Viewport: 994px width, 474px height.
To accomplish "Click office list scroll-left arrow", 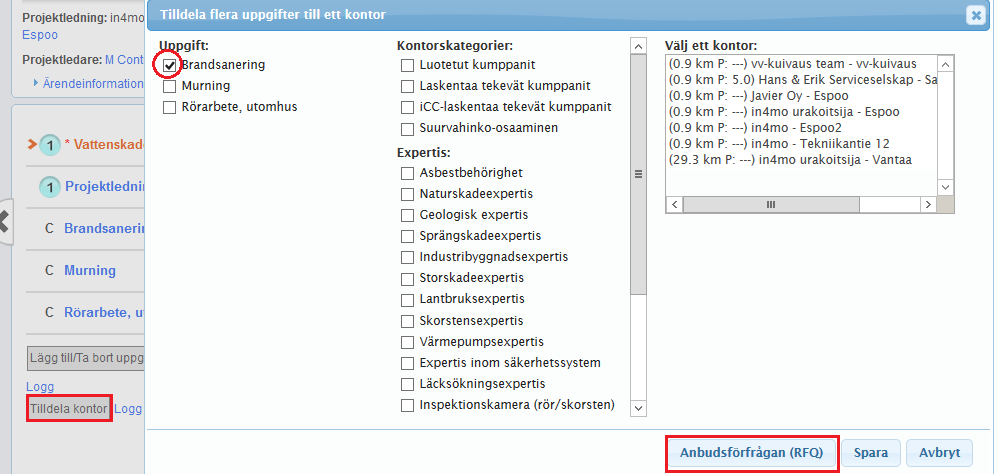I will (675, 204).
